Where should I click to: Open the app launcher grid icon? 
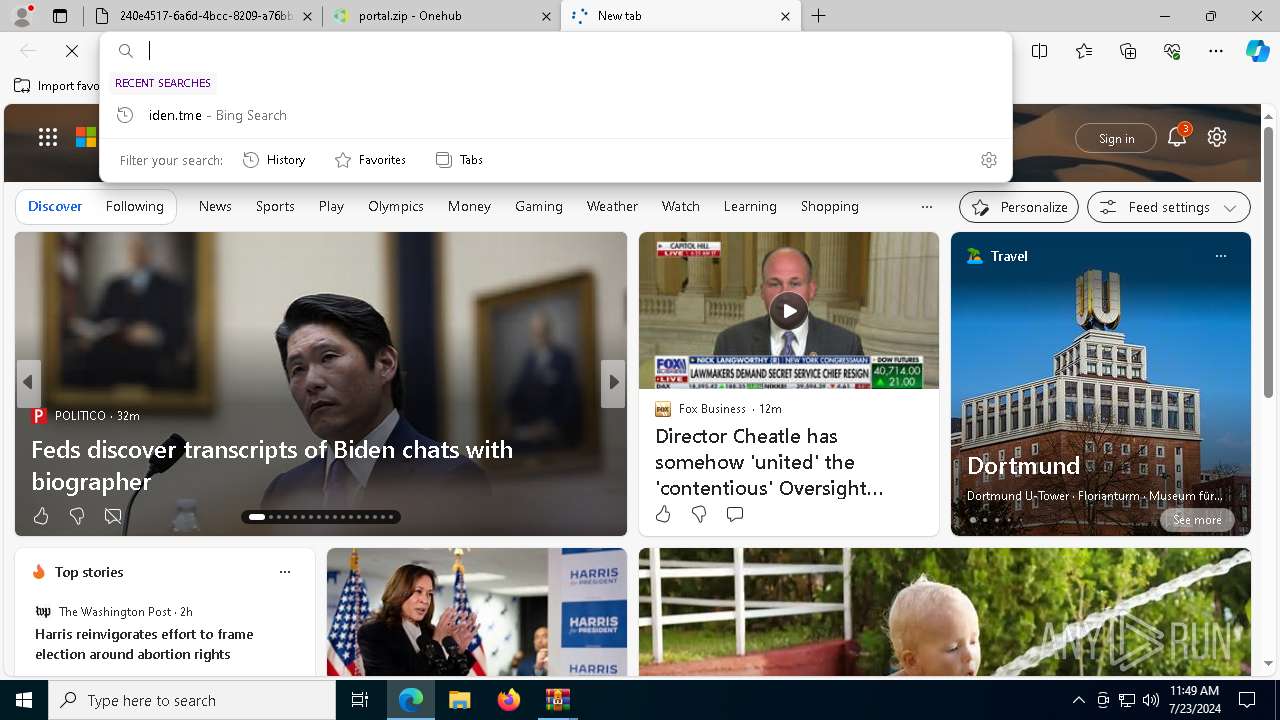[x=48, y=138]
